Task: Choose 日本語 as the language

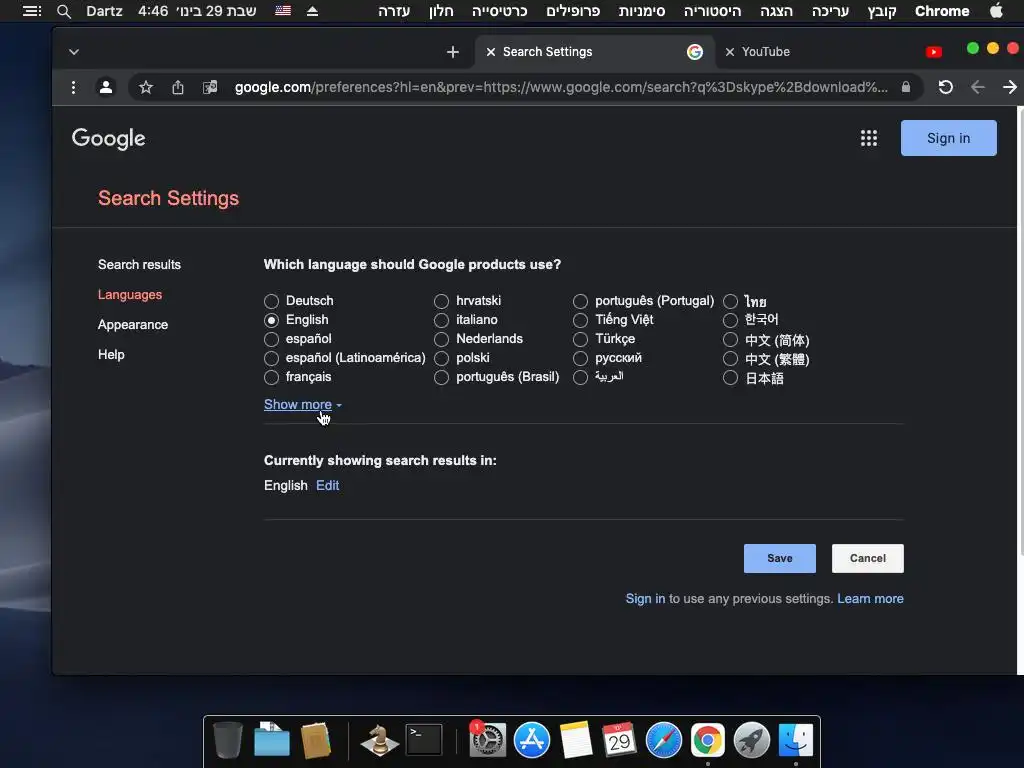Action: coord(730,377)
